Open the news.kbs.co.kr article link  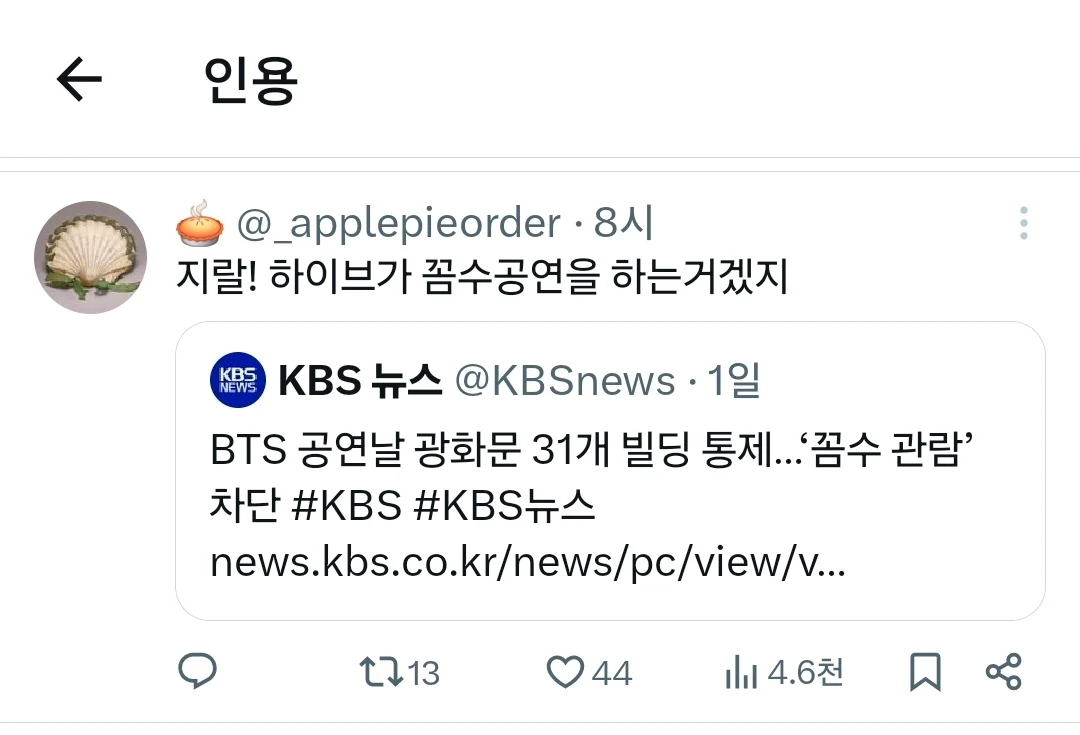click(528, 563)
